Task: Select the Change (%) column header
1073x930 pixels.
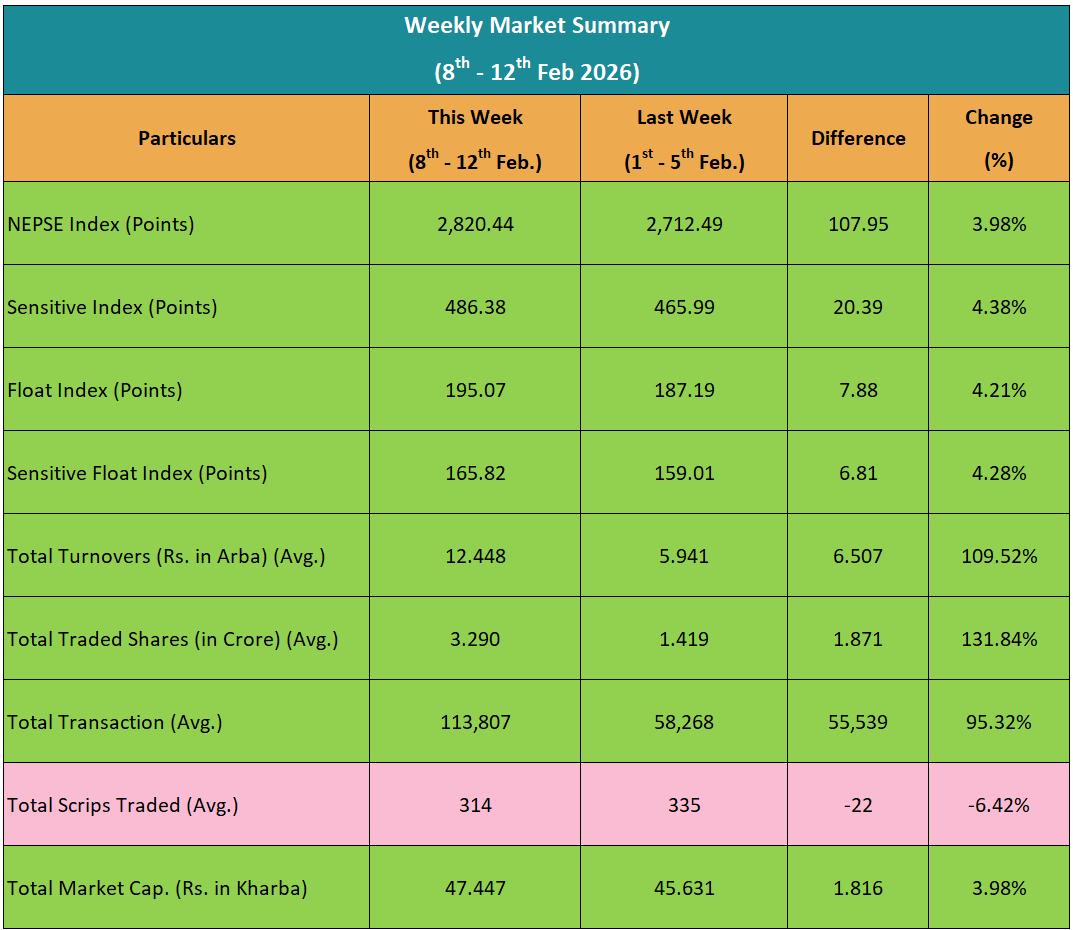Action: click(x=998, y=139)
